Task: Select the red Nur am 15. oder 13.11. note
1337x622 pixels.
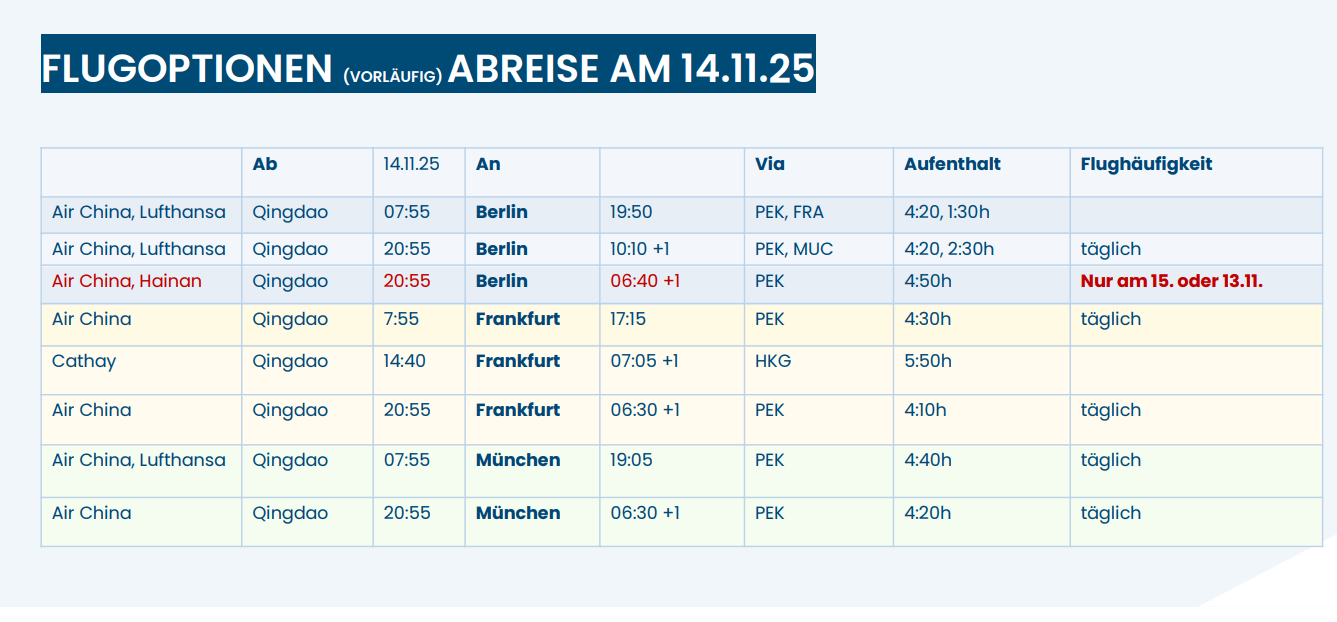Action: [x=1171, y=281]
